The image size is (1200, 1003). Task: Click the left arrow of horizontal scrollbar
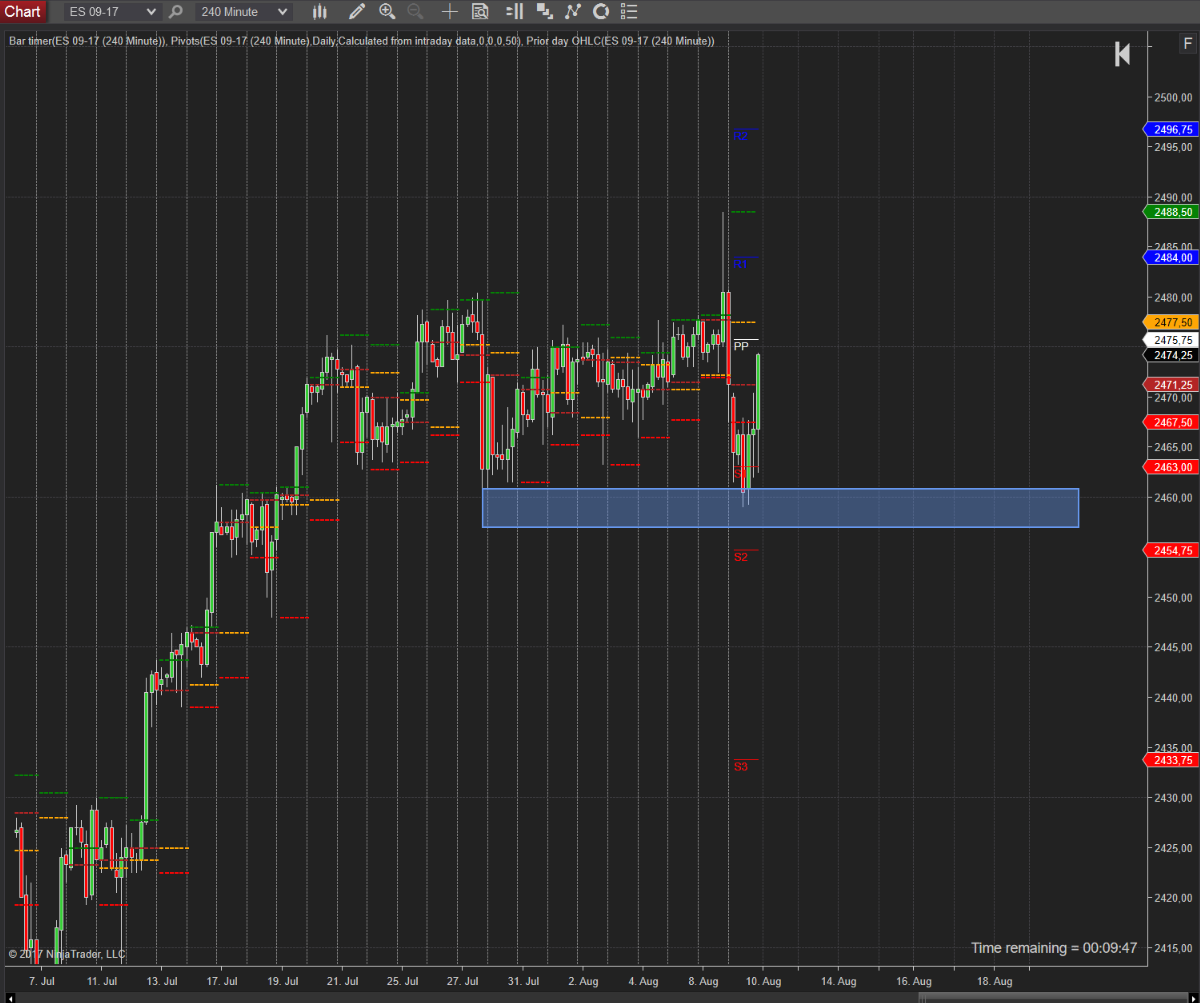click(8, 996)
